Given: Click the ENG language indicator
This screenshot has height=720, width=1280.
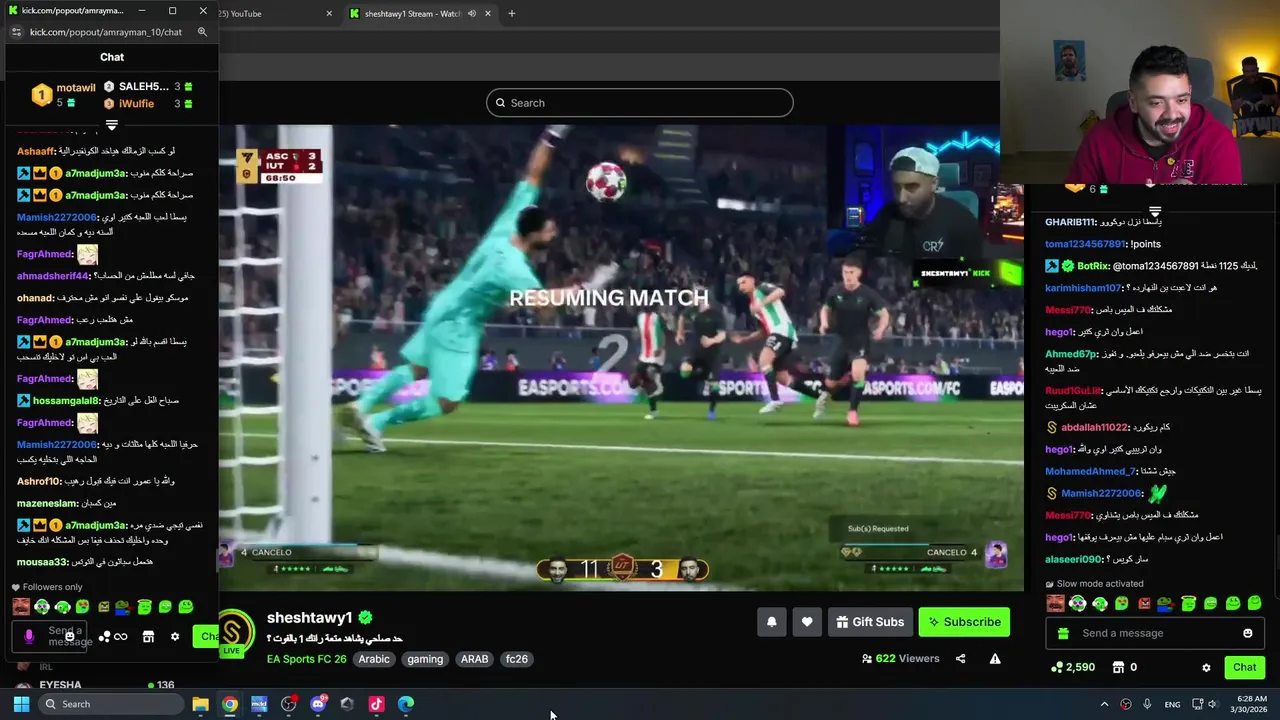Looking at the screenshot, I should (x=1172, y=704).
